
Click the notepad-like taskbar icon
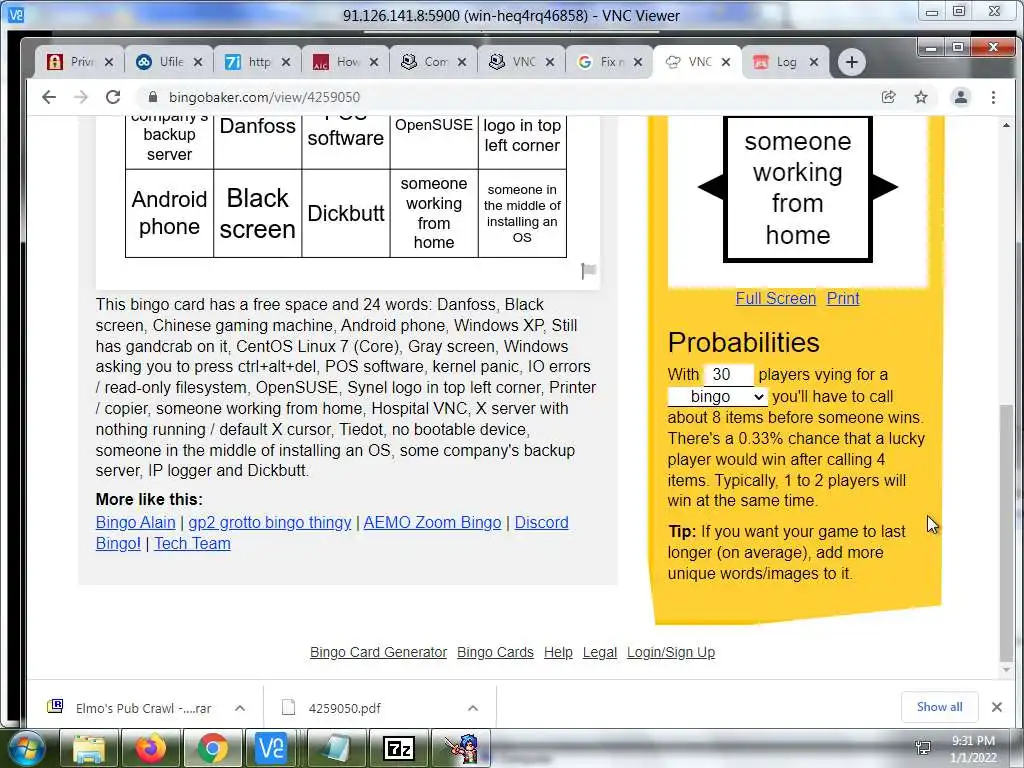336,748
